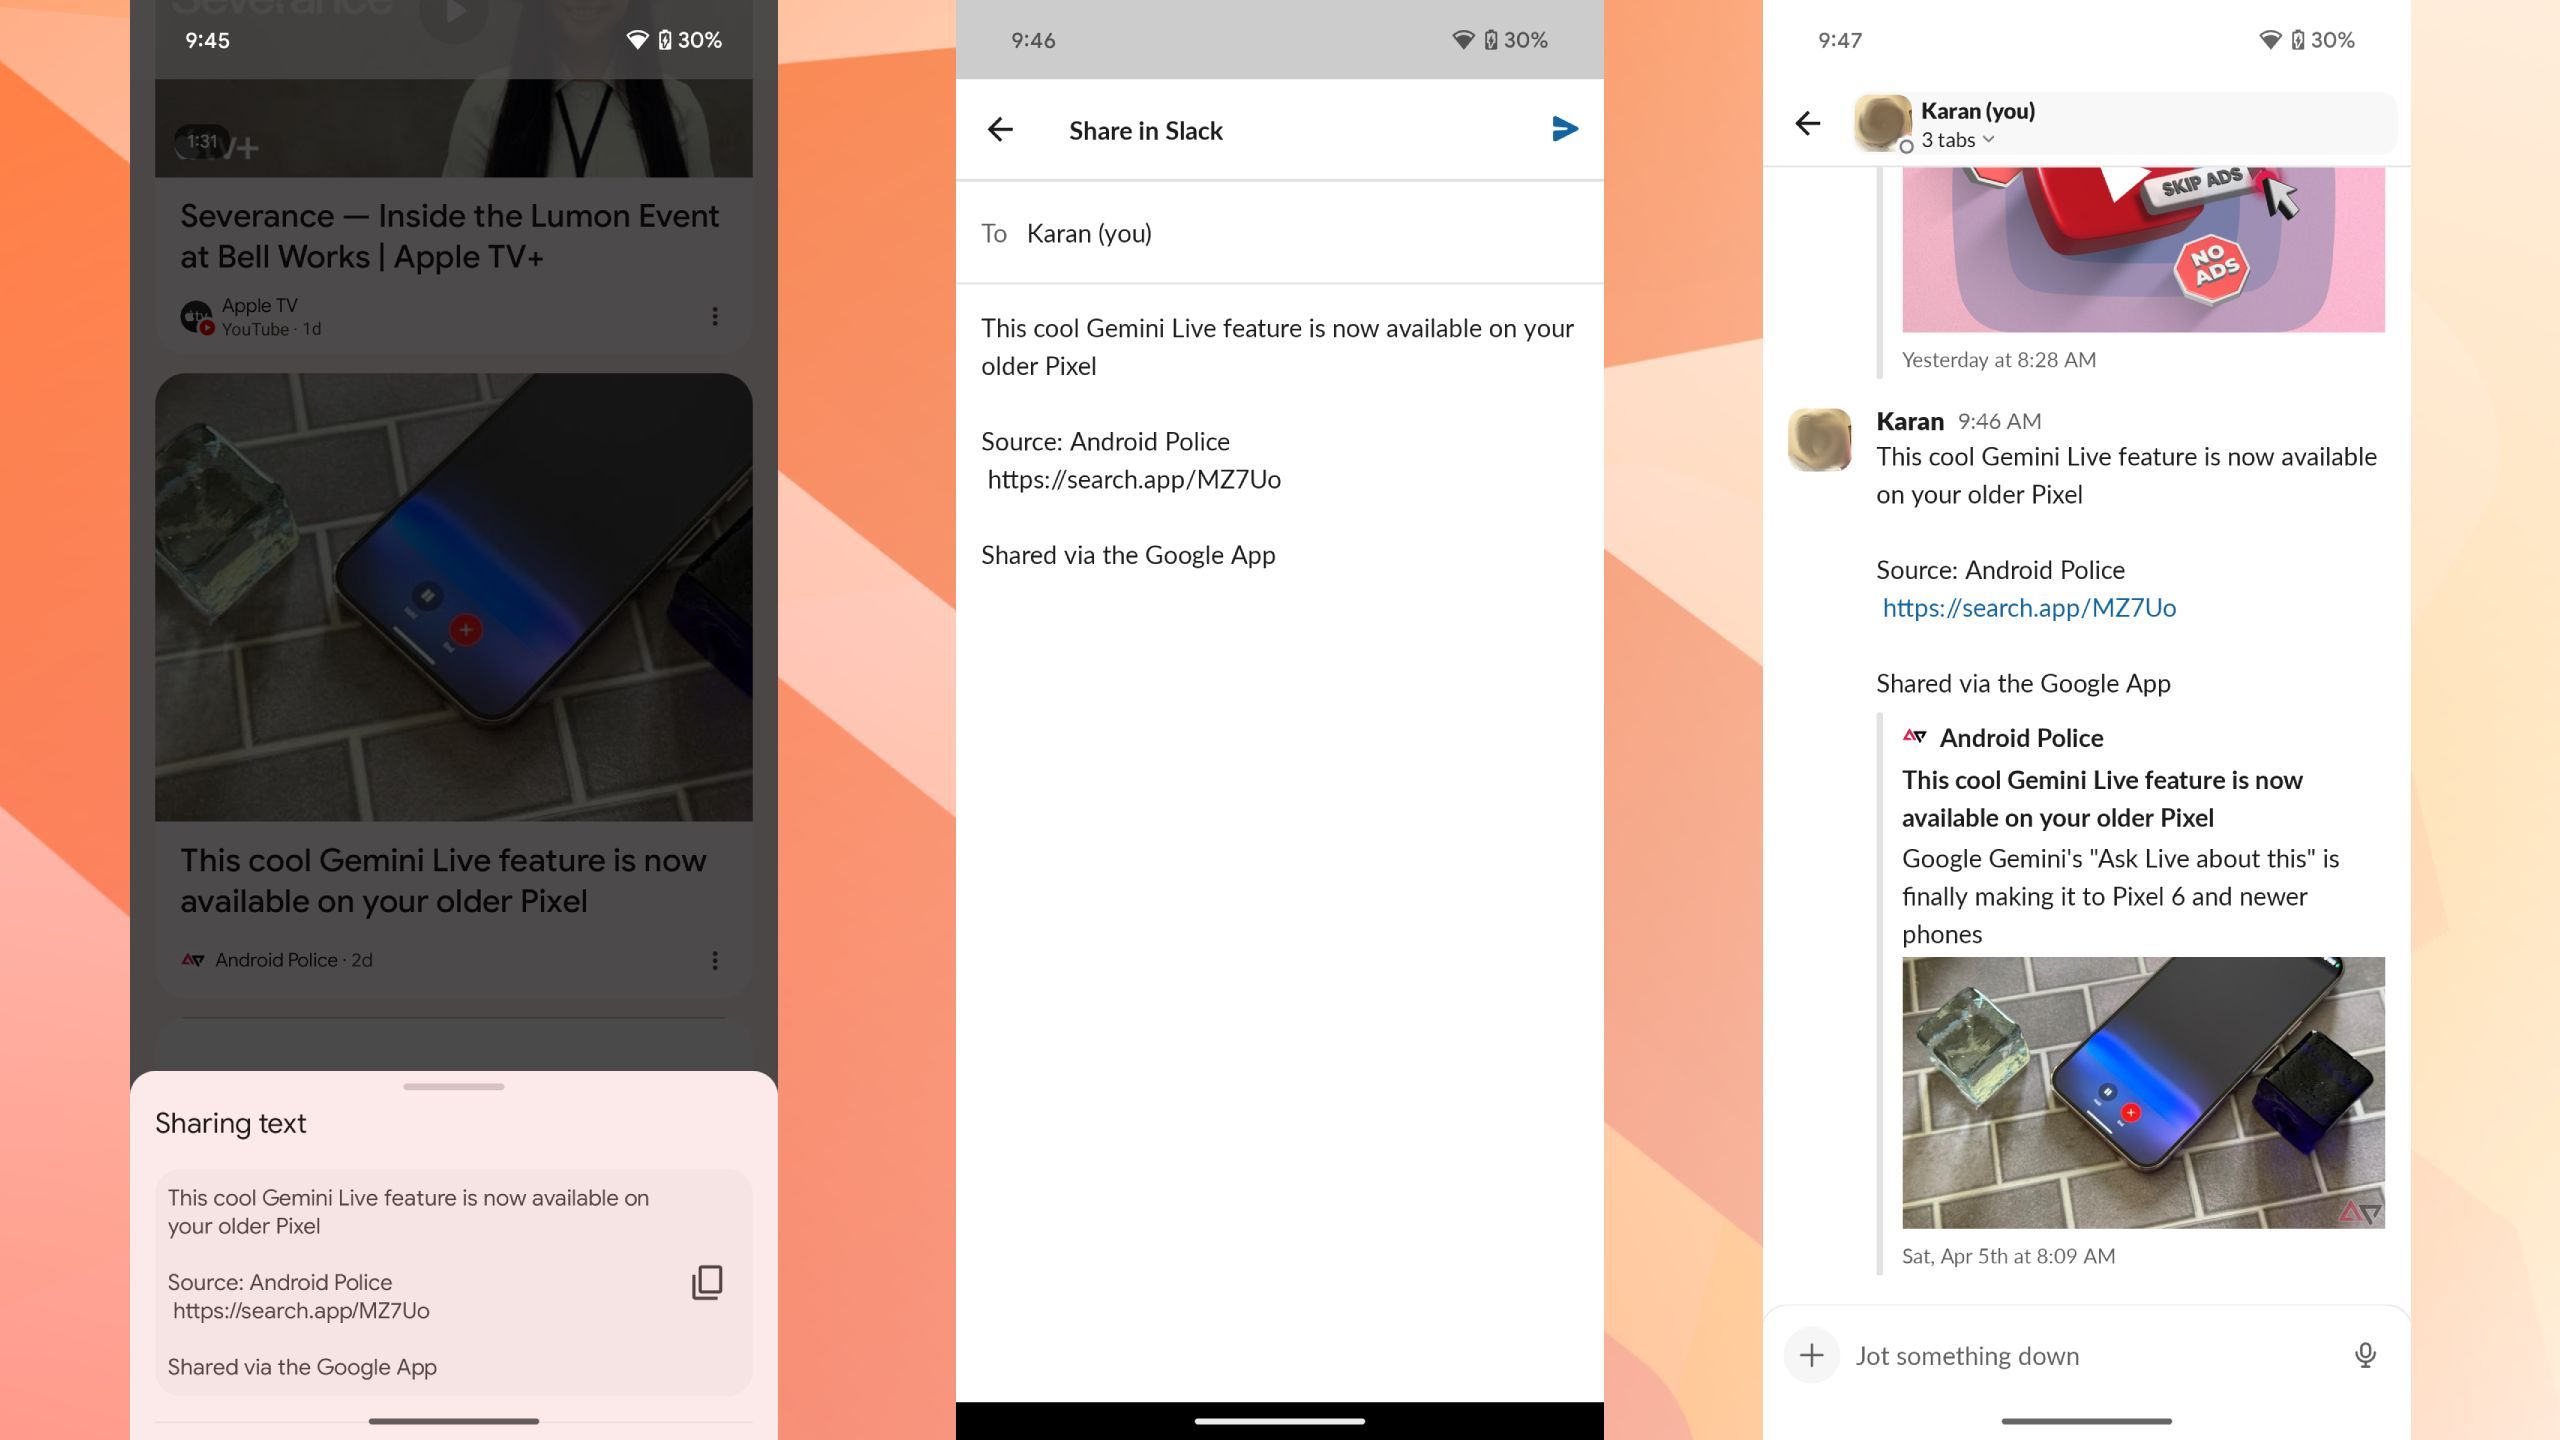This screenshot has width=2560, height=1440.
Task: Copy the sharing text with copy icon
Action: pyautogui.click(x=707, y=1282)
